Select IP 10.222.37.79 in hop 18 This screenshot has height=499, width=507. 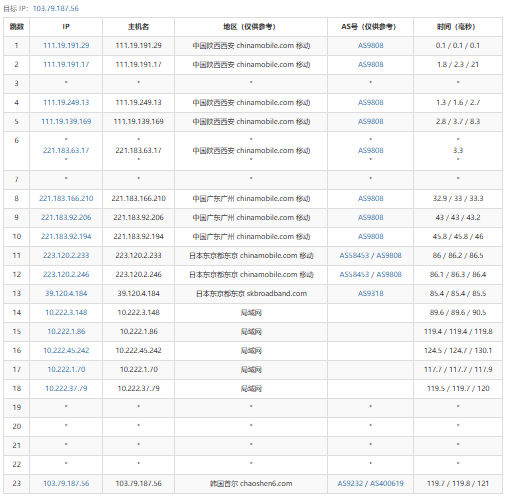coord(66,388)
